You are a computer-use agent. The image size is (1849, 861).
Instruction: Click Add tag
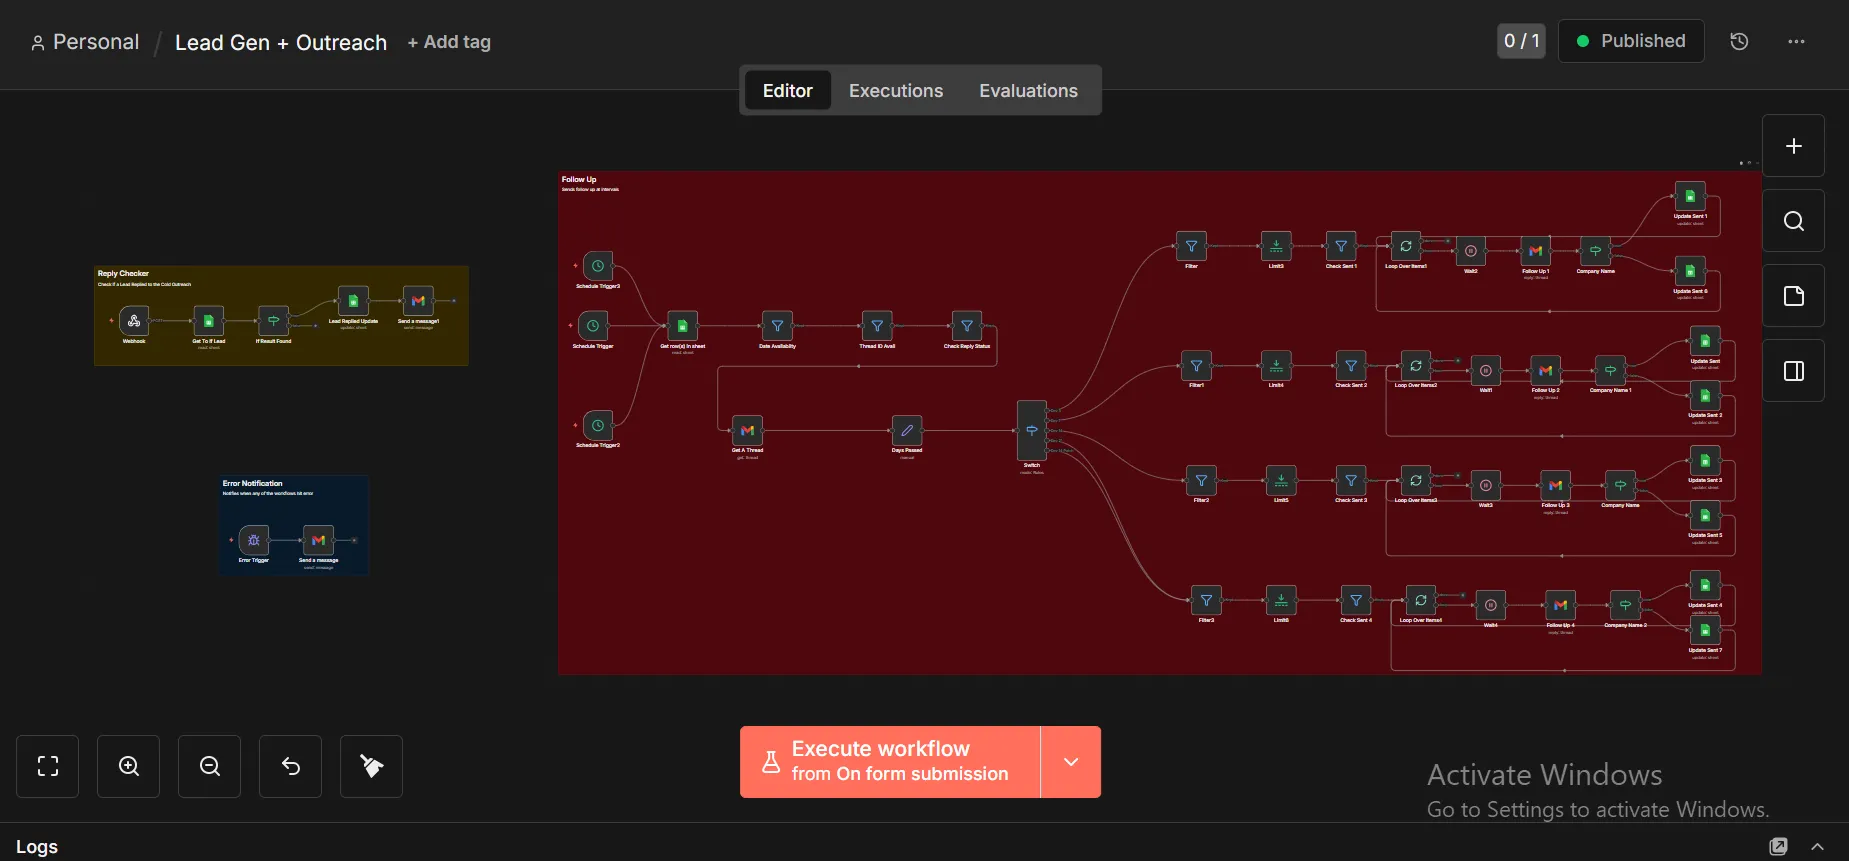(x=449, y=42)
